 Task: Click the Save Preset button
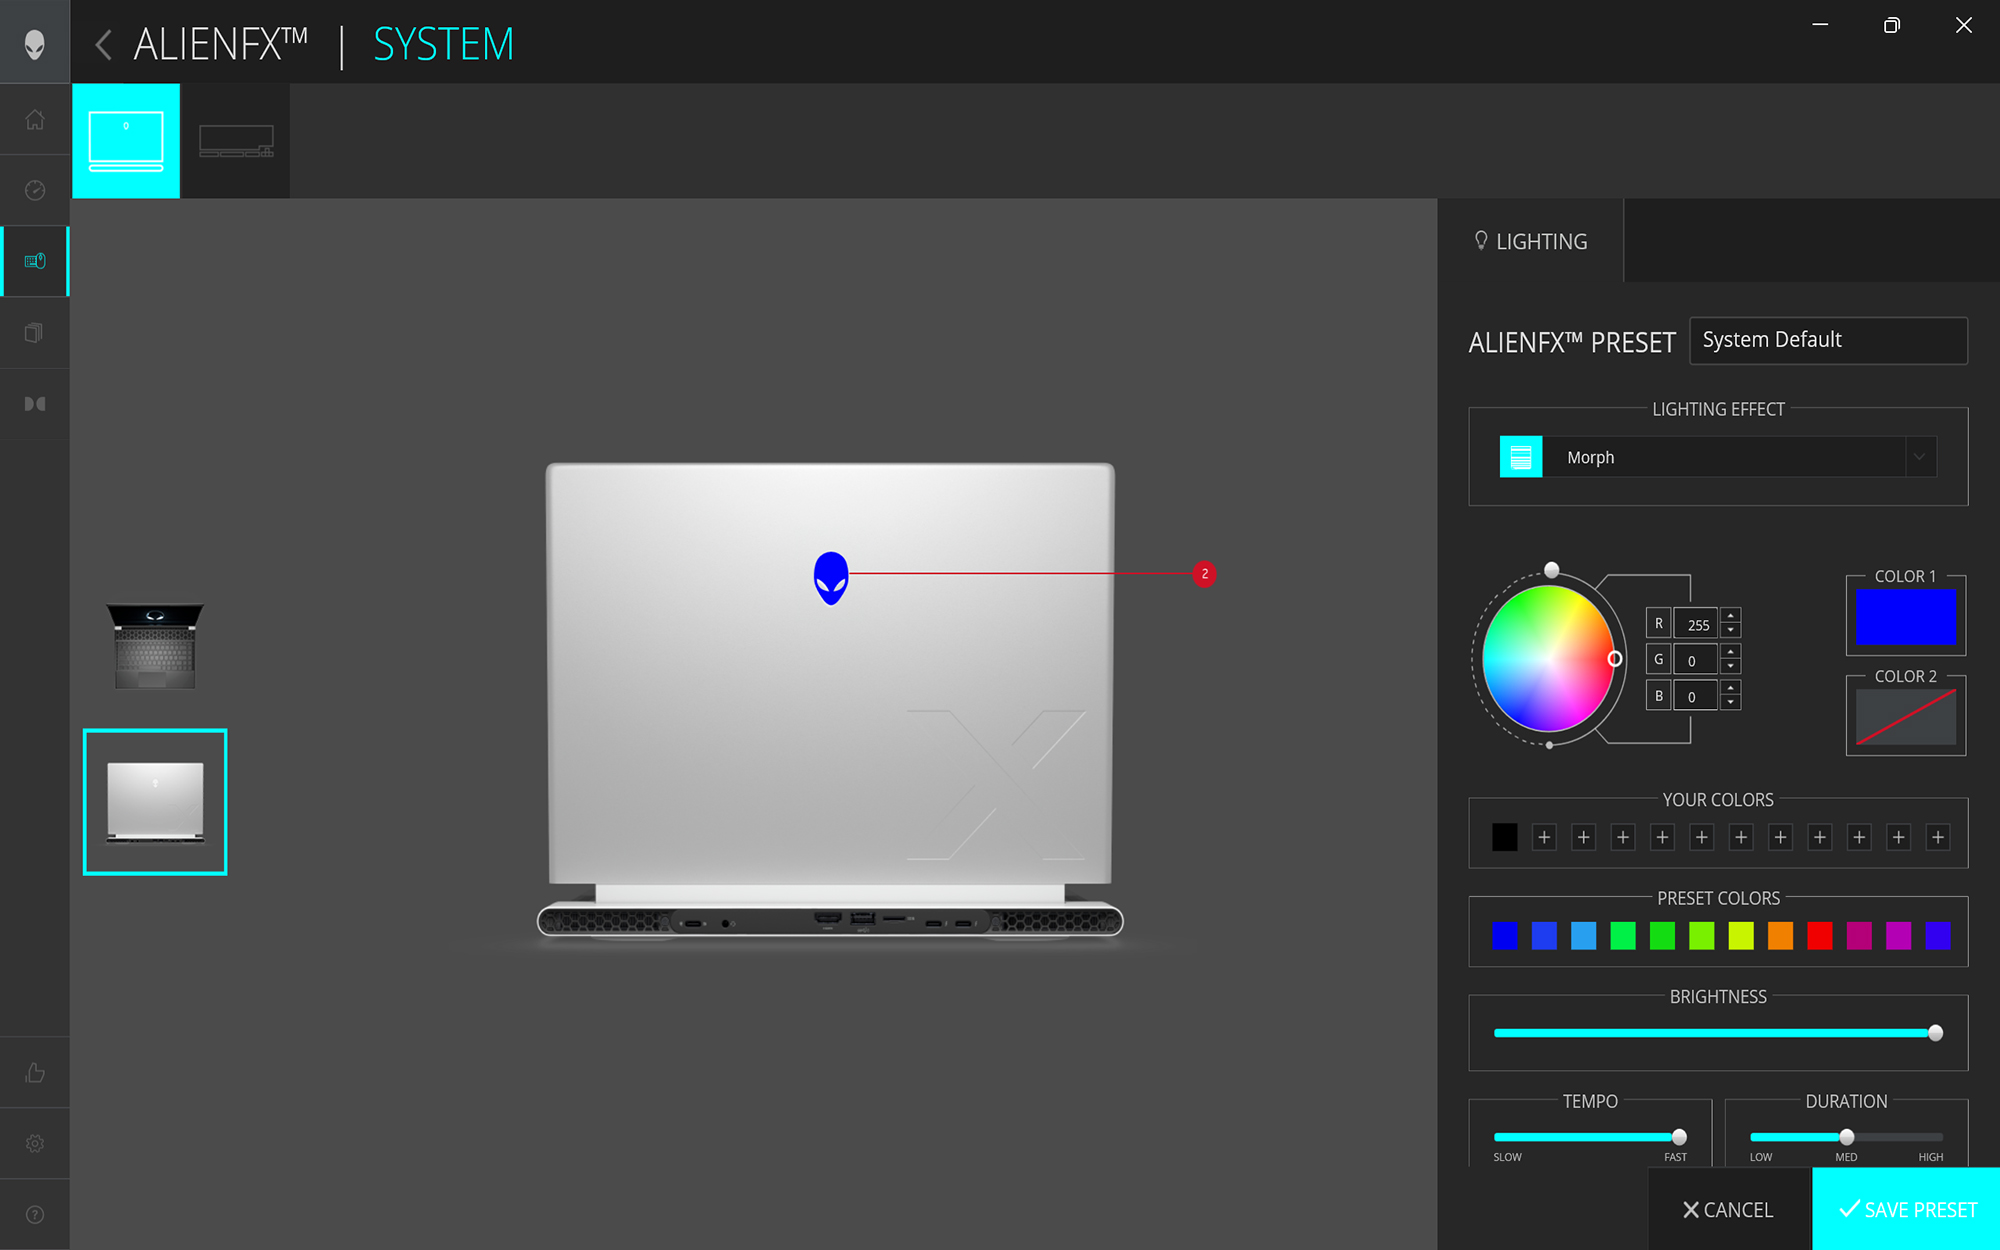tap(1906, 1209)
